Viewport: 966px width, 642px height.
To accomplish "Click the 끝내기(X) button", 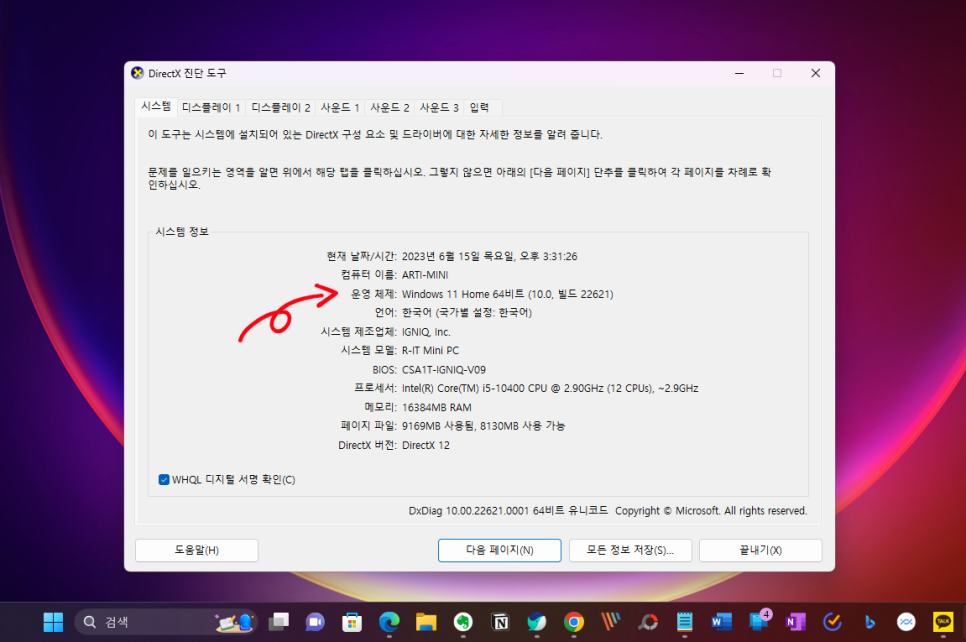I will point(761,550).
